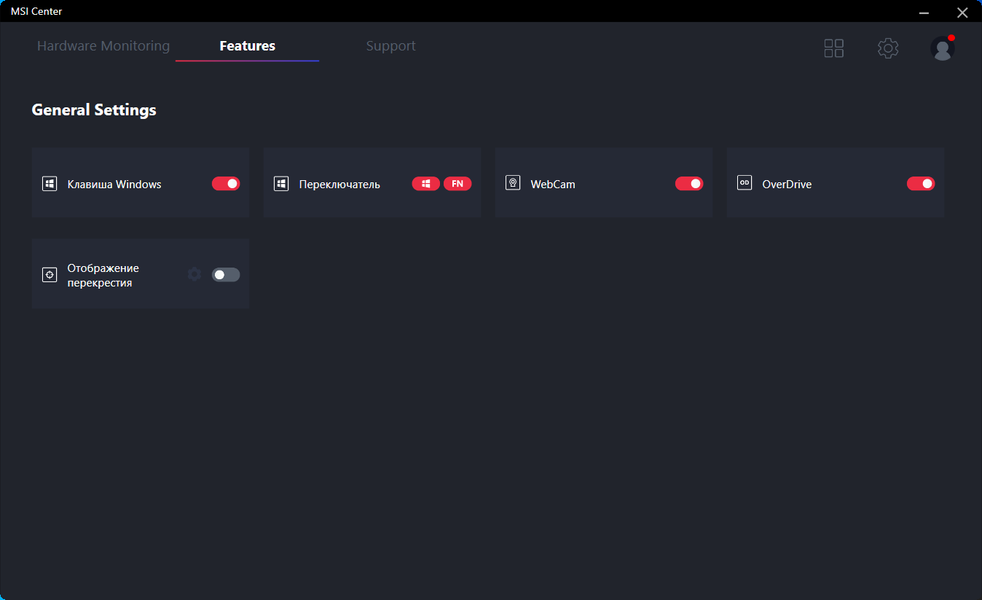Open crosshair display gear settings
This screenshot has width=982, height=600.
click(194, 274)
